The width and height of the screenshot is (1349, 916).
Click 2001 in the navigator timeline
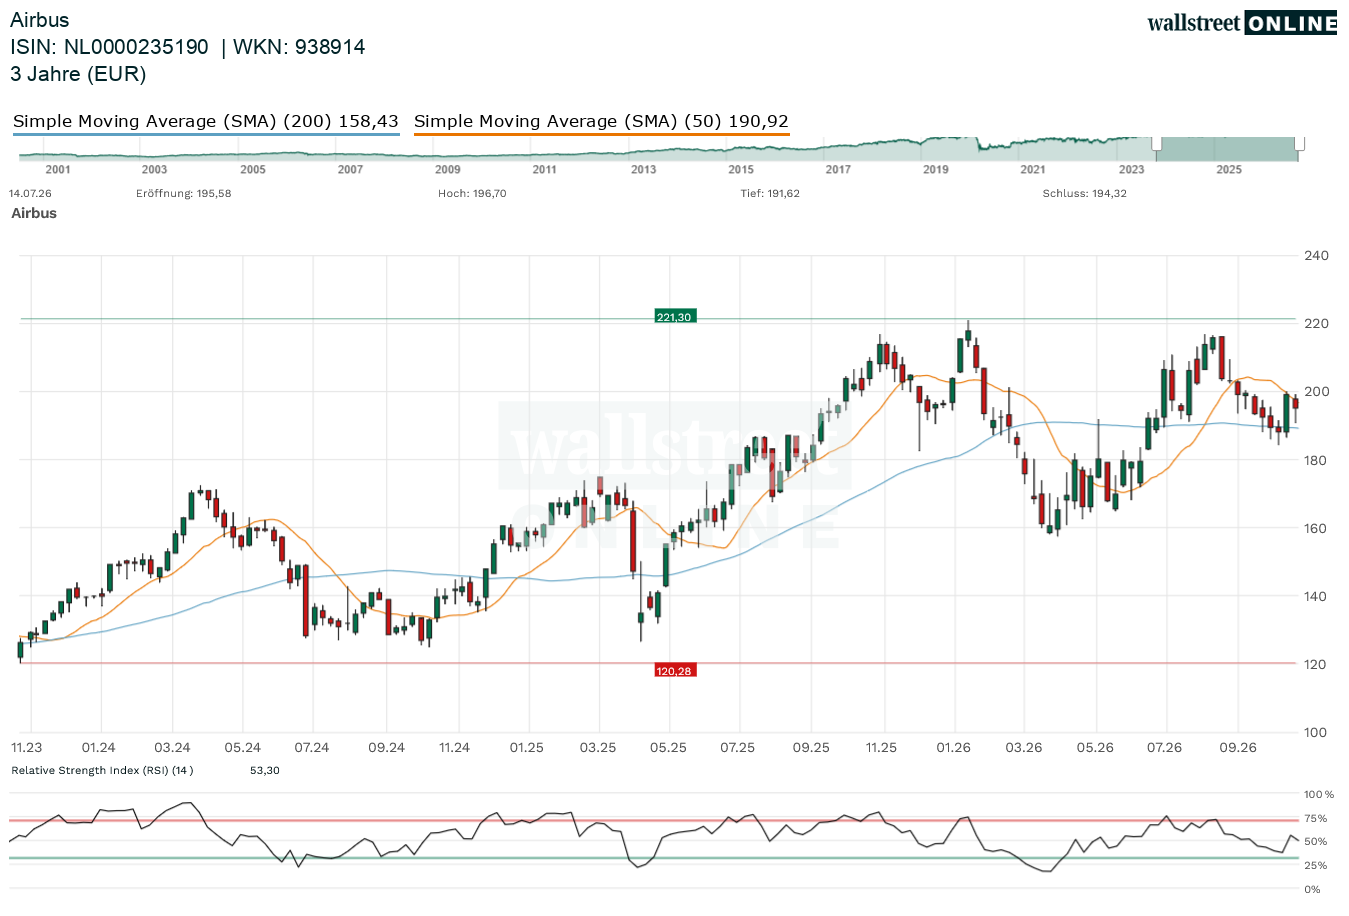click(58, 169)
